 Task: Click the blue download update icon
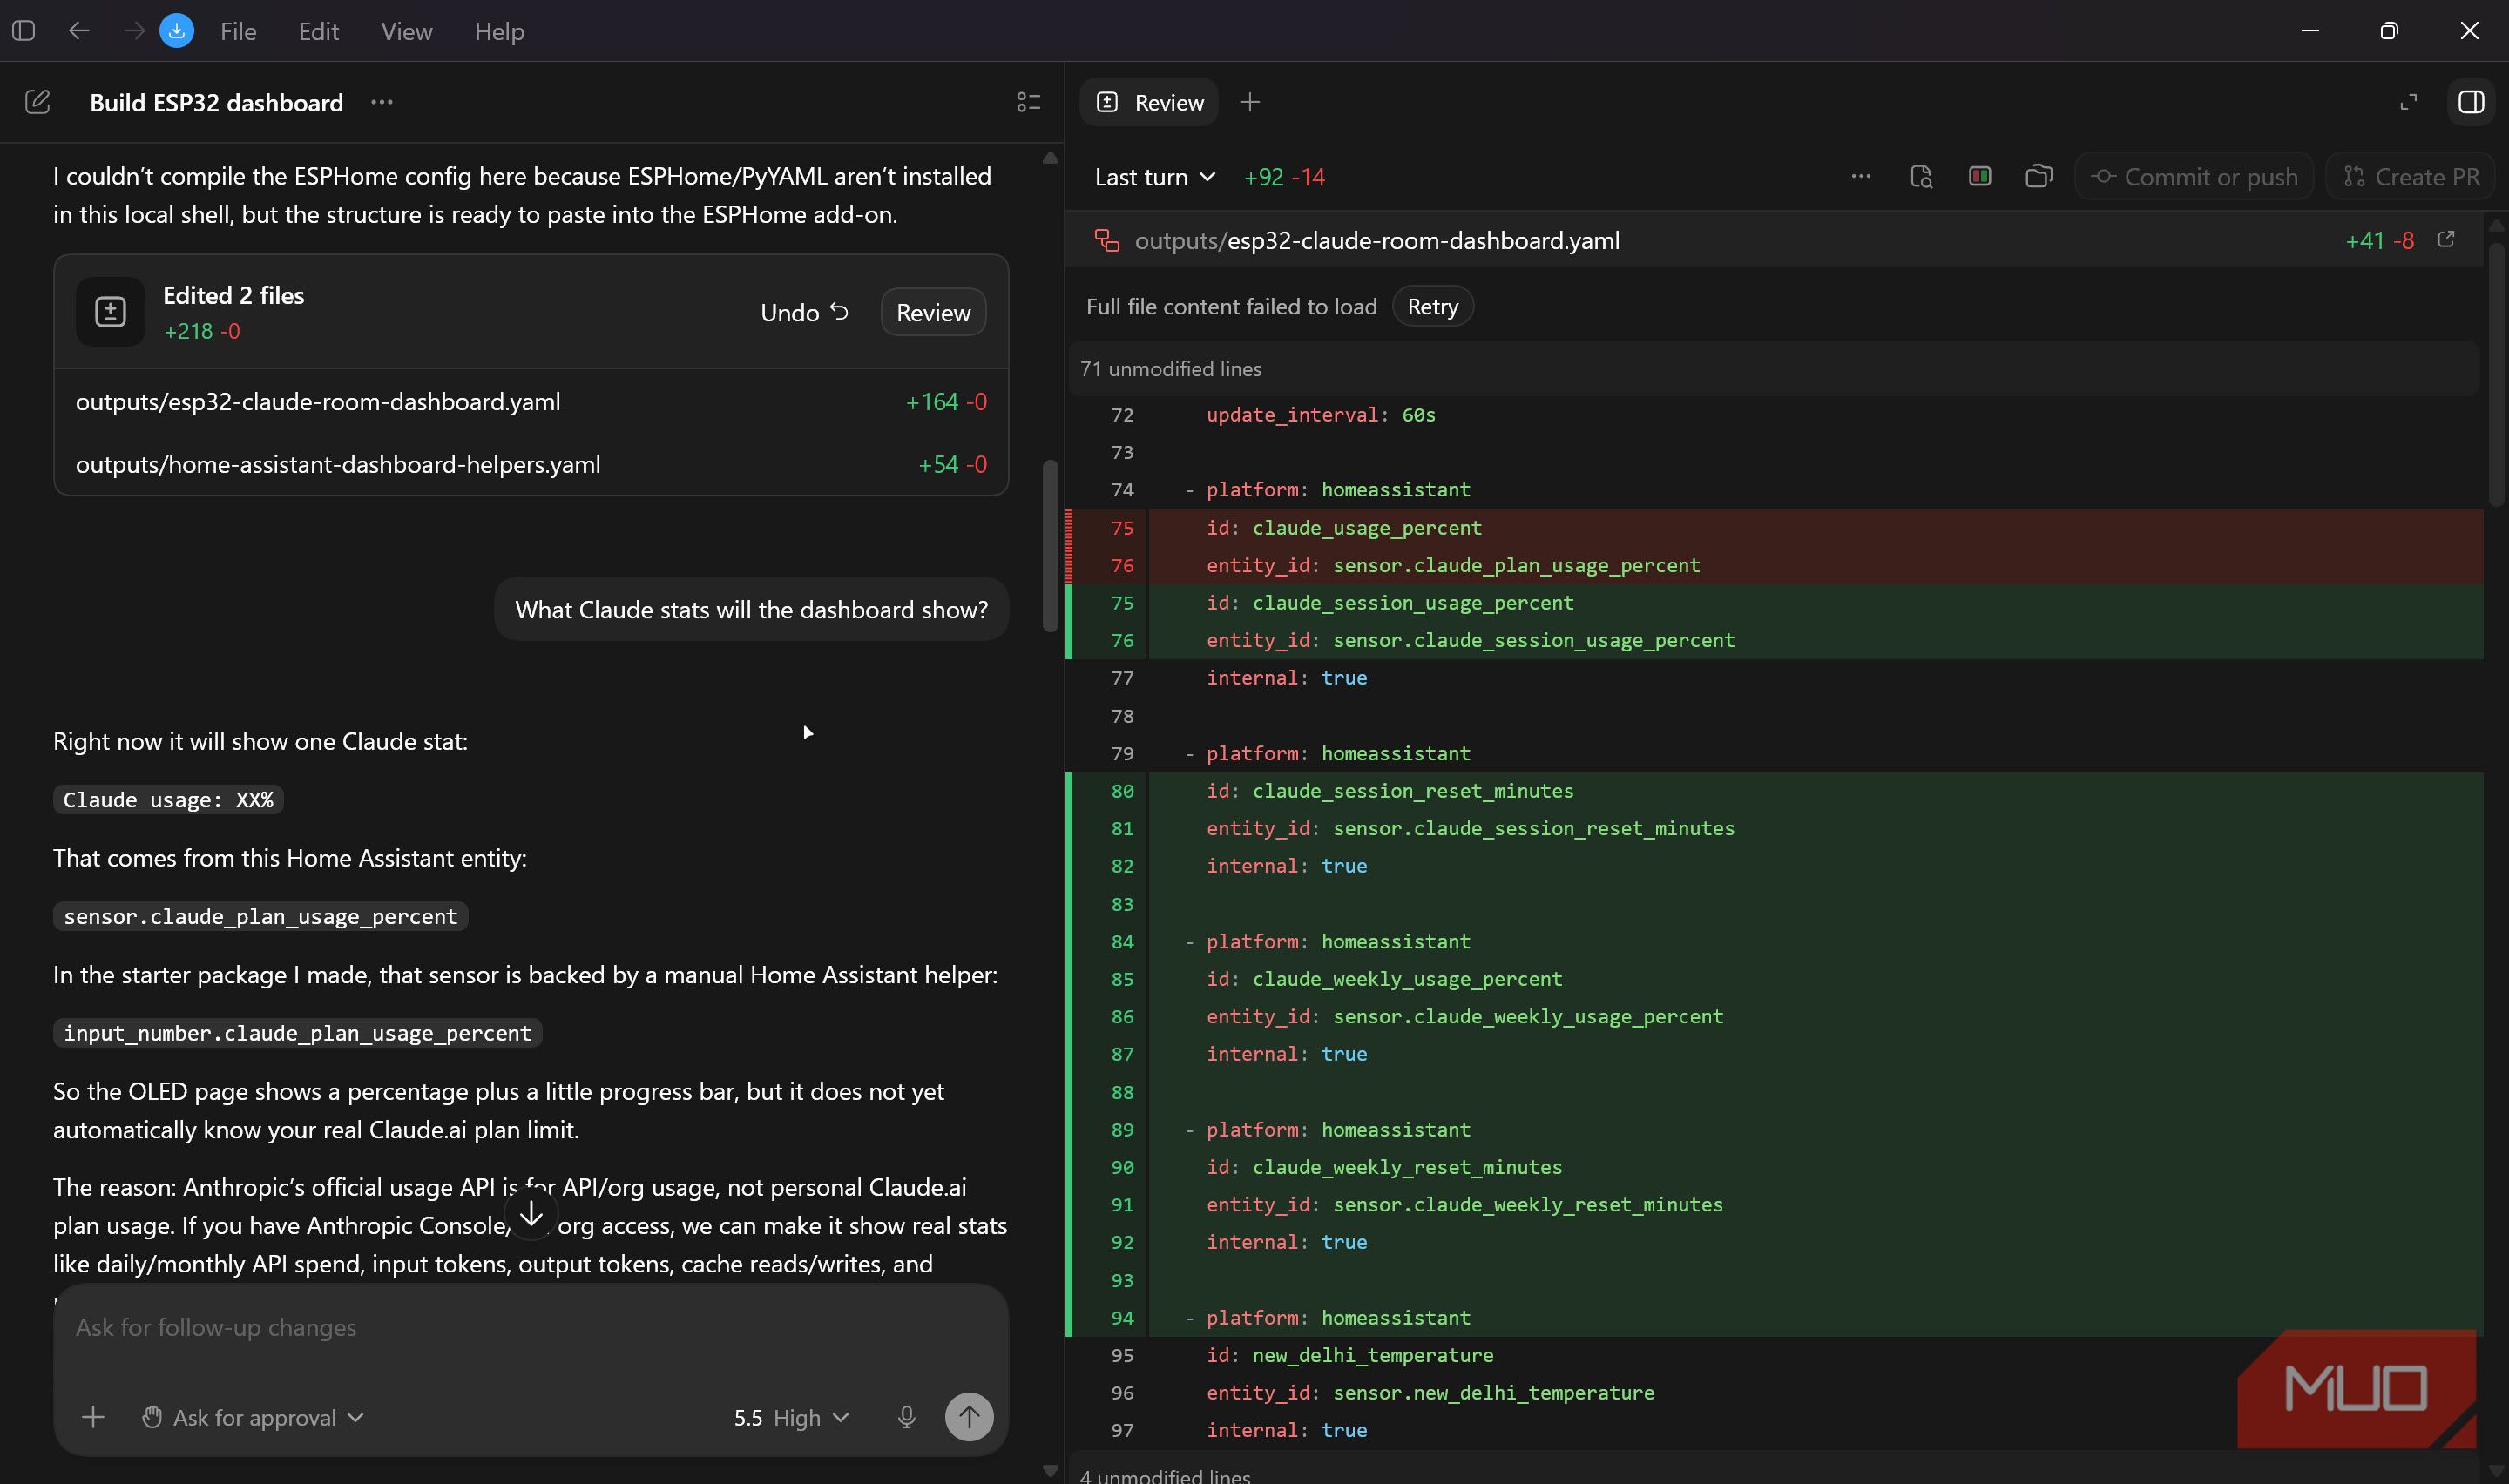coord(177,31)
